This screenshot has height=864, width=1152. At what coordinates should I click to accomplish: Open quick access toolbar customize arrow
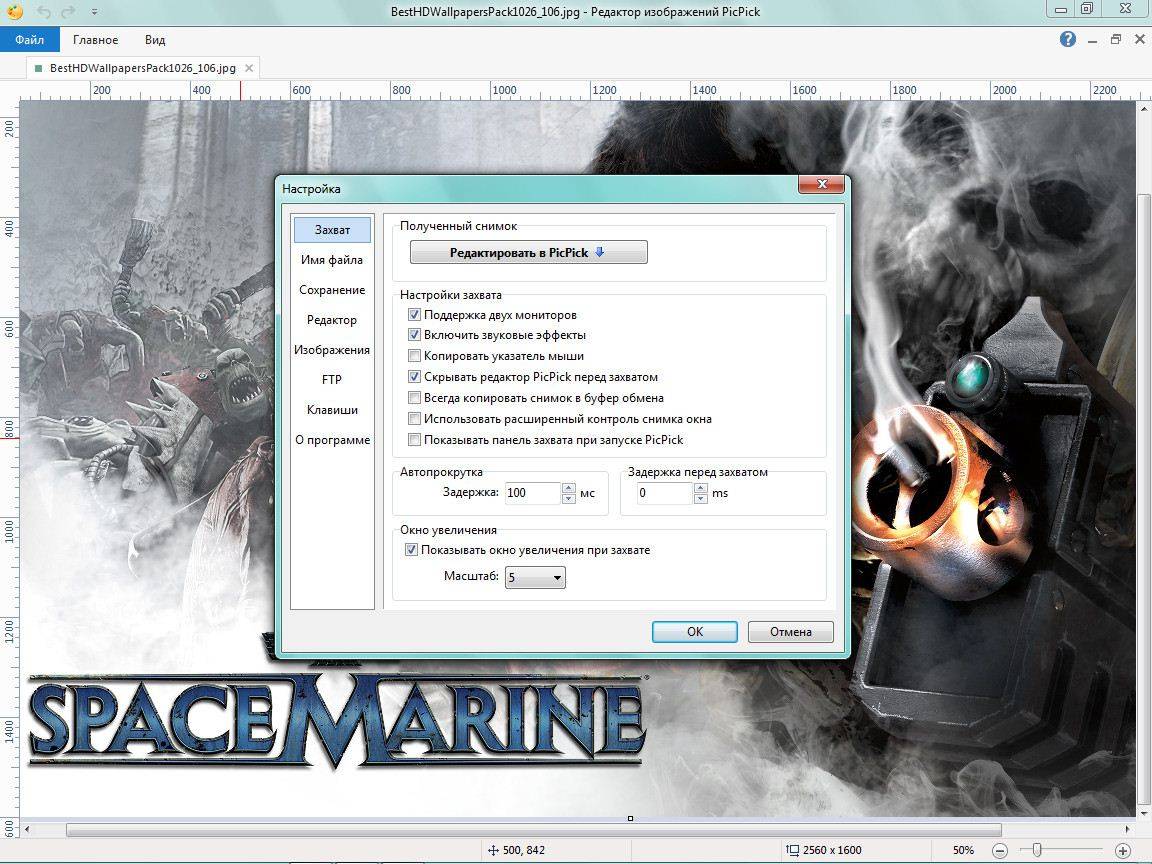click(x=94, y=12)
